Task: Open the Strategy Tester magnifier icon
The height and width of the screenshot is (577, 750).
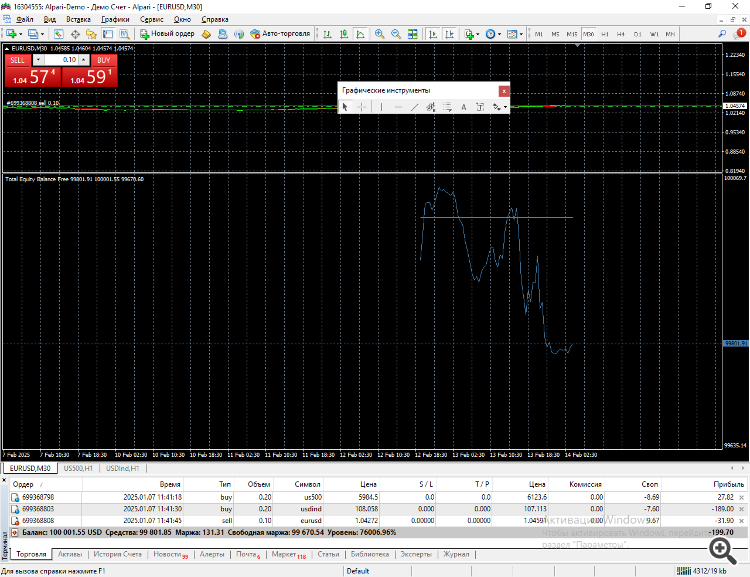Action: [x=124, y=34]
